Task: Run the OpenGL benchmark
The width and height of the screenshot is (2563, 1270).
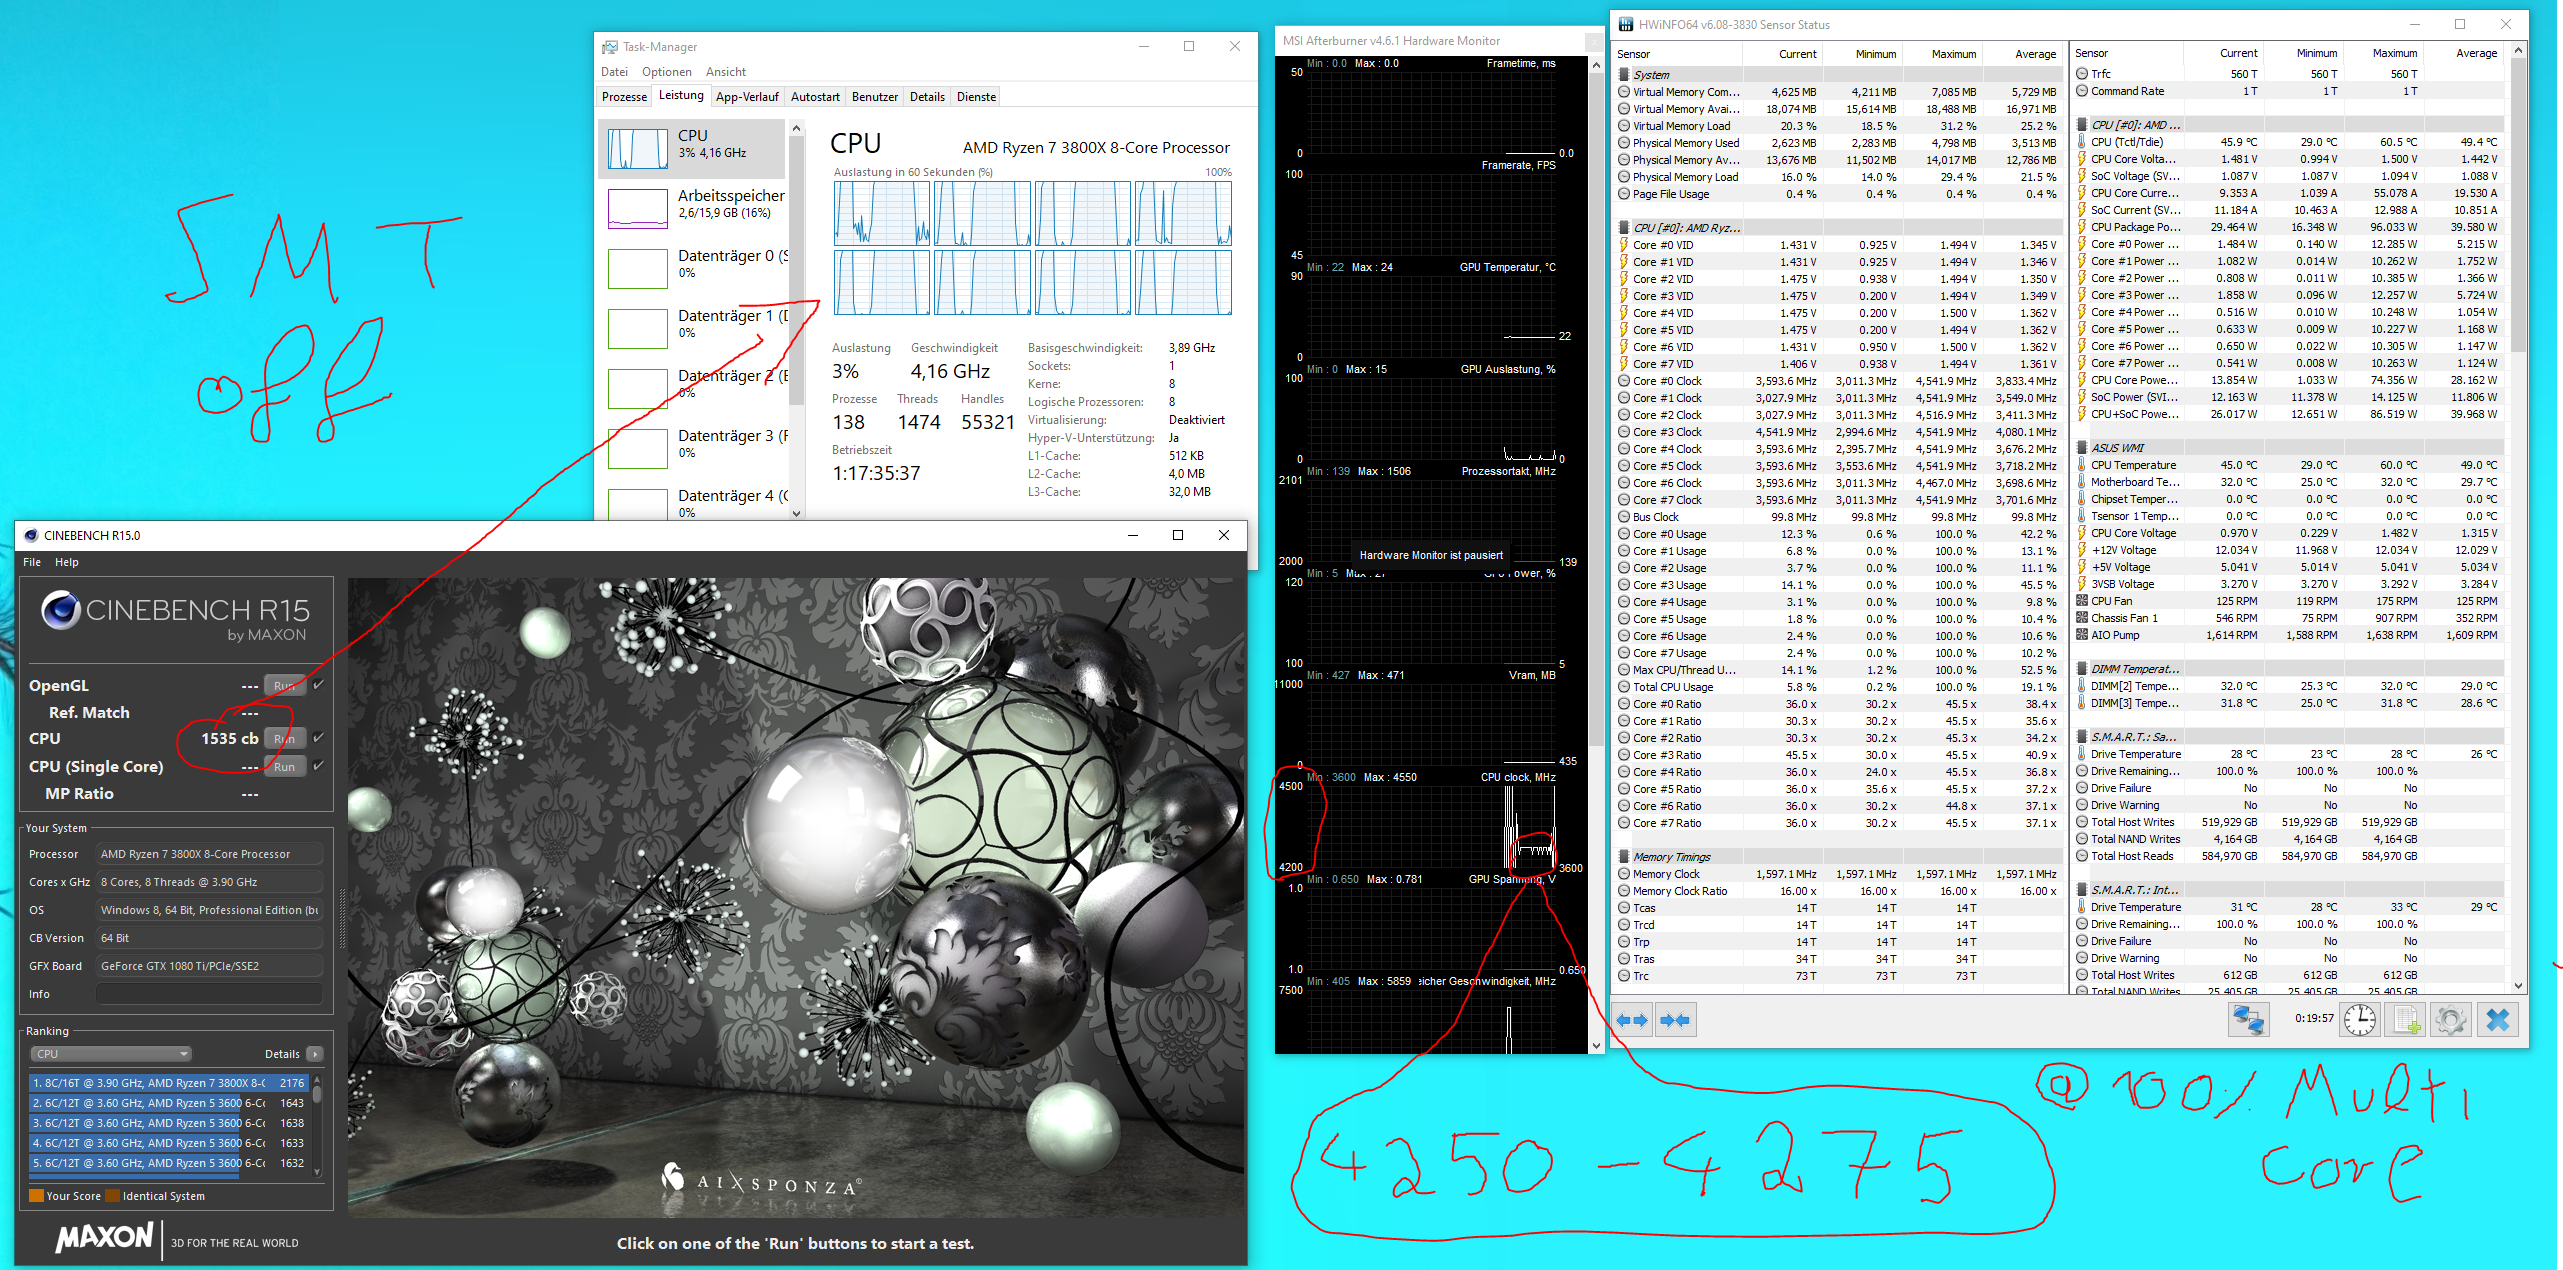Action: [285, 686]
